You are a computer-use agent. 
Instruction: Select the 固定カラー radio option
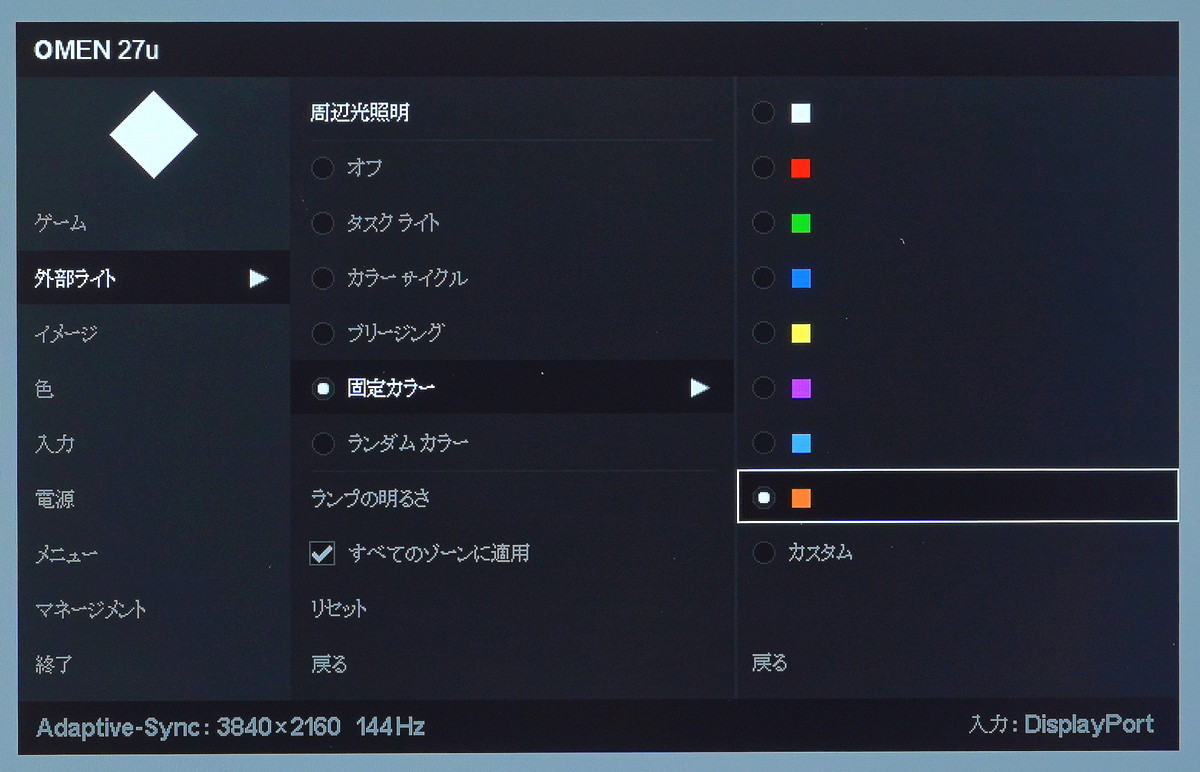(322, 388)
